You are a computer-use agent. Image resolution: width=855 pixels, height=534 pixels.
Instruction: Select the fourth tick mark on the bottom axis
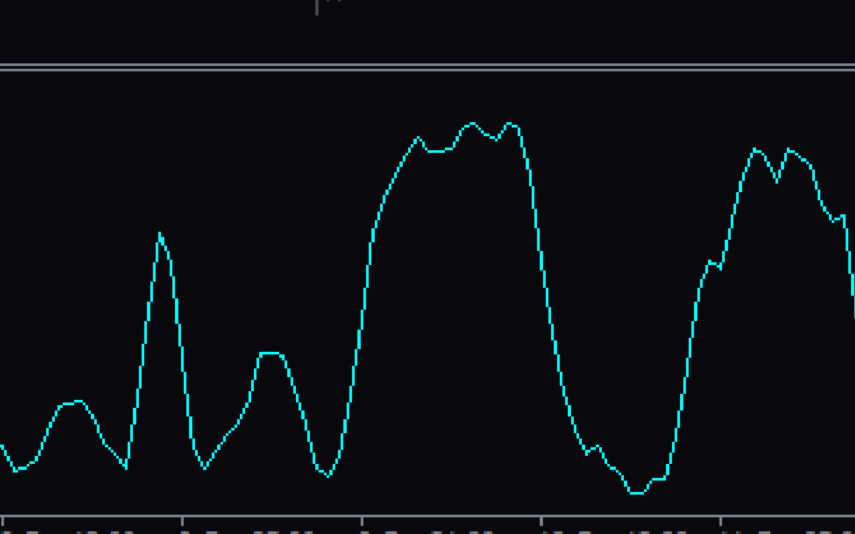coord(541,521)
